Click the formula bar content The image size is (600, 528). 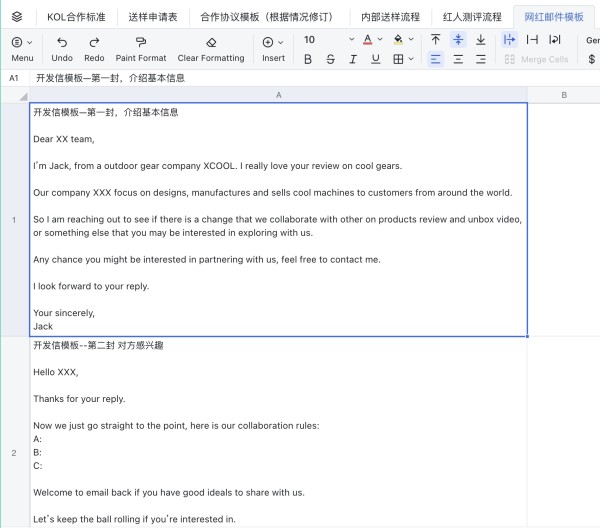click(110, 78)
